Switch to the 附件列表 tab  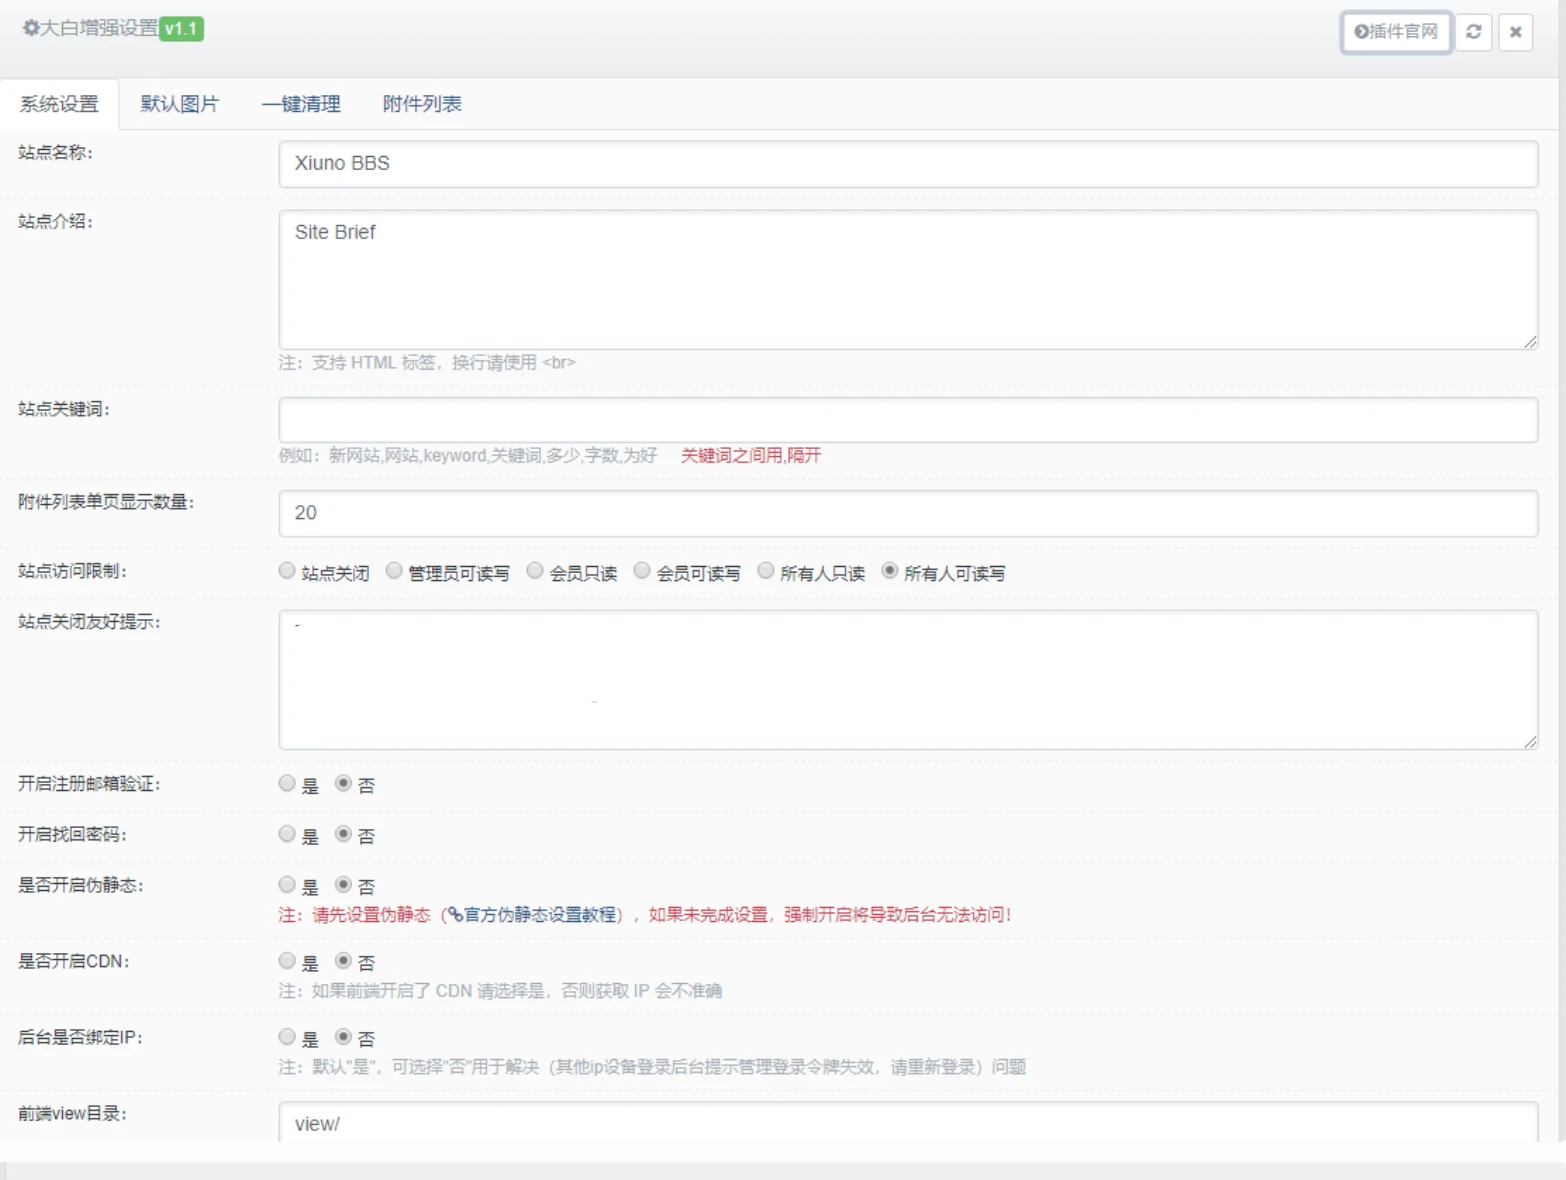point(421,103)
